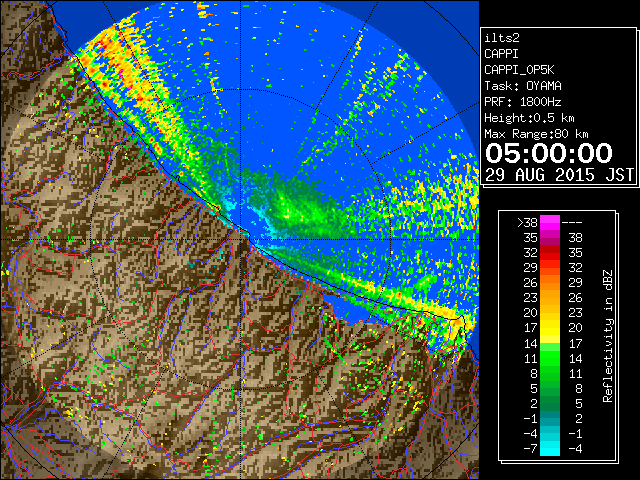Screen dimensions: 640x480
Task: Pick the bright green 11–14 dBZ swatch
Action: click(550, 358)
